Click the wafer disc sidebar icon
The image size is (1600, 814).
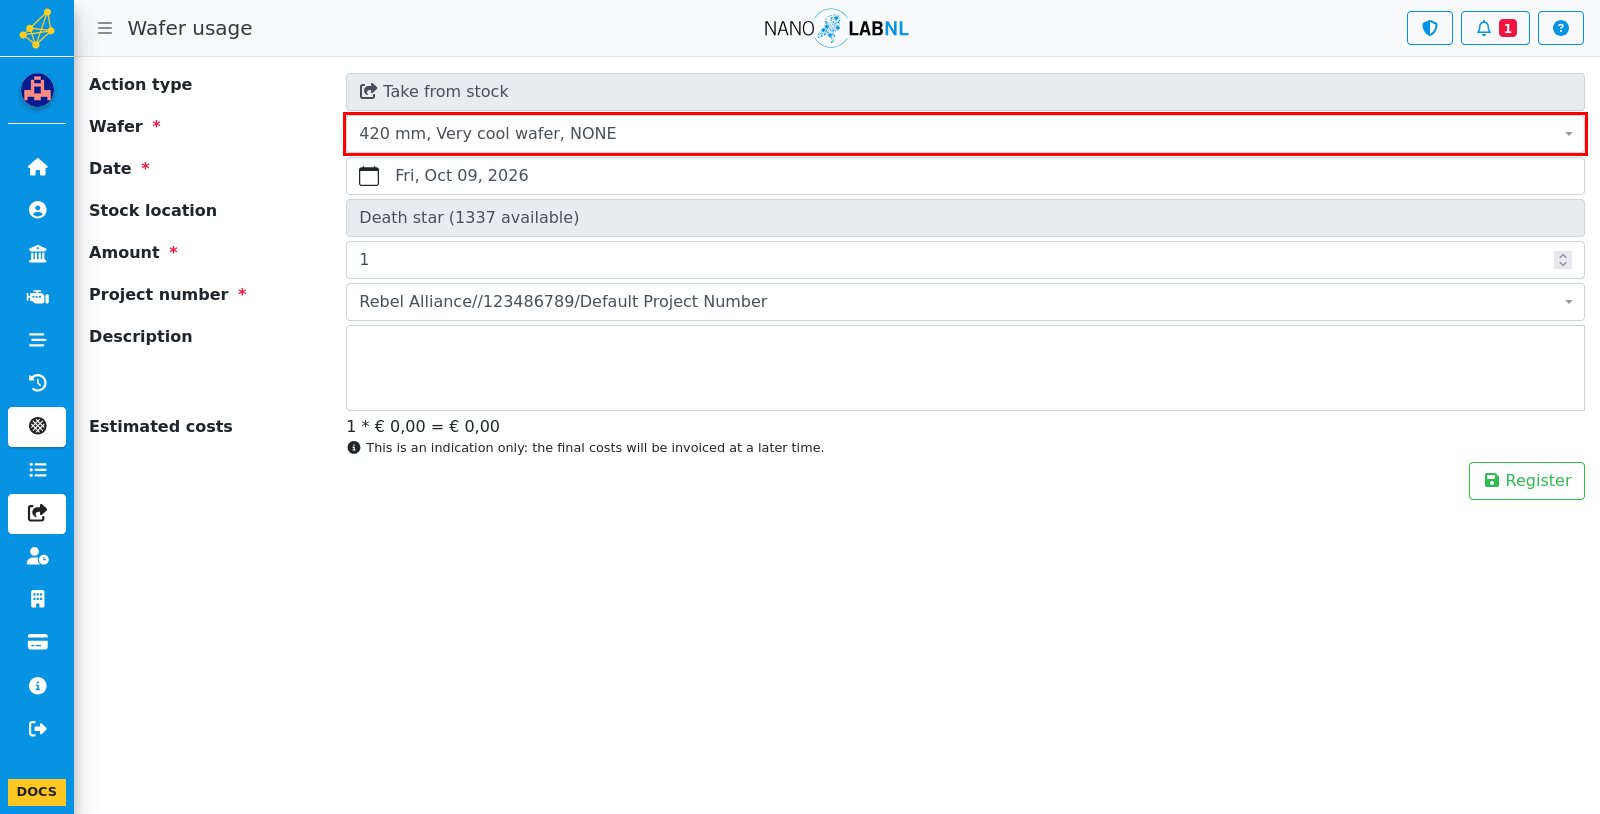tap(37, 426)
